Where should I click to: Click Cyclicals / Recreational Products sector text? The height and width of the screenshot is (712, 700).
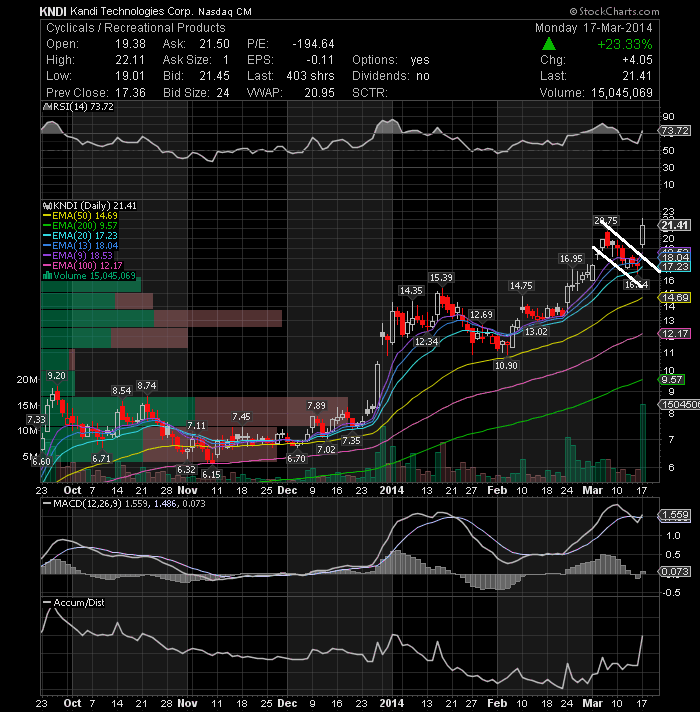point(136,28)
